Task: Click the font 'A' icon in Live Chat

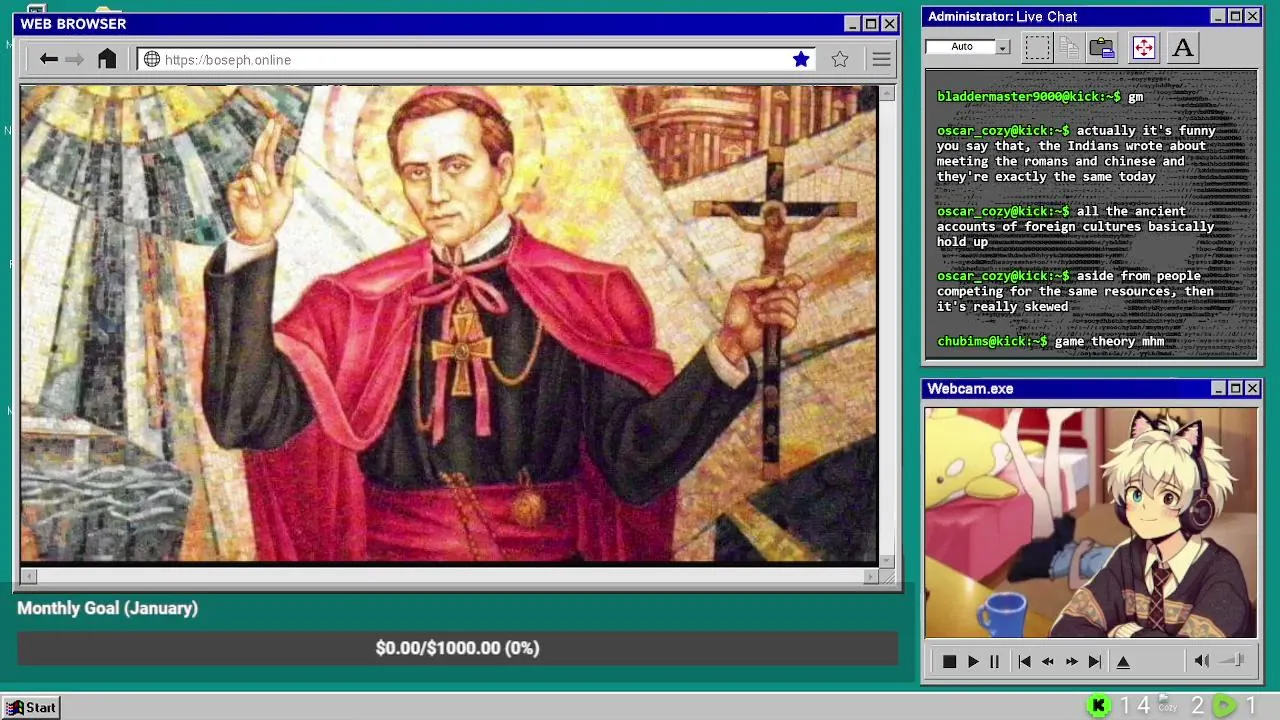Action: coord(1183,47)
